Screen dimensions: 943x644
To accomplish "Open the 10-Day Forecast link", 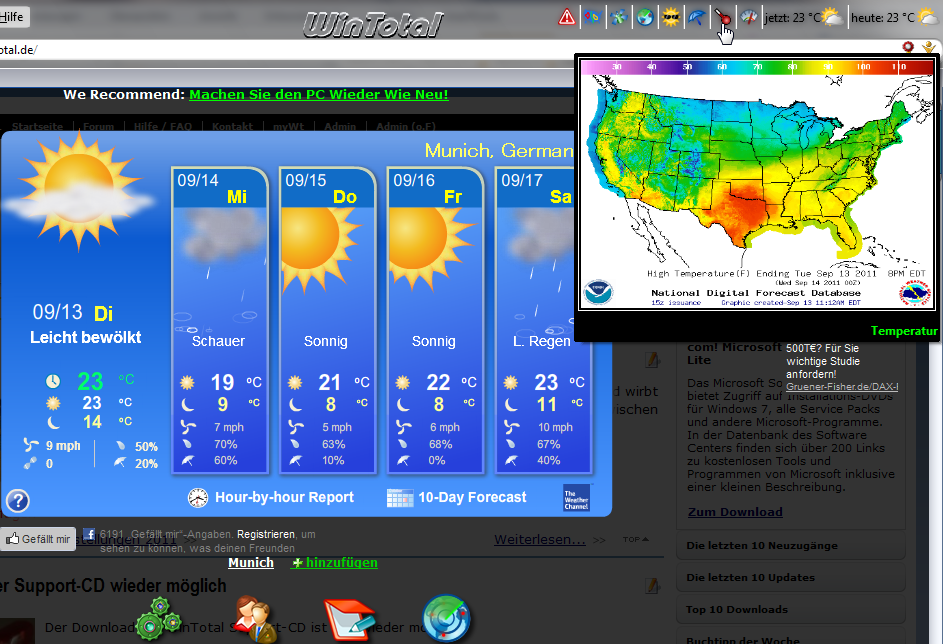I will (472, 497).
